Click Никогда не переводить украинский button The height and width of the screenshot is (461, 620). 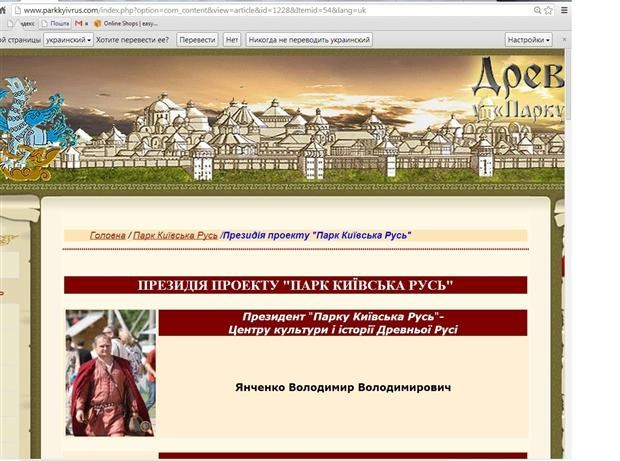(310, 40)
